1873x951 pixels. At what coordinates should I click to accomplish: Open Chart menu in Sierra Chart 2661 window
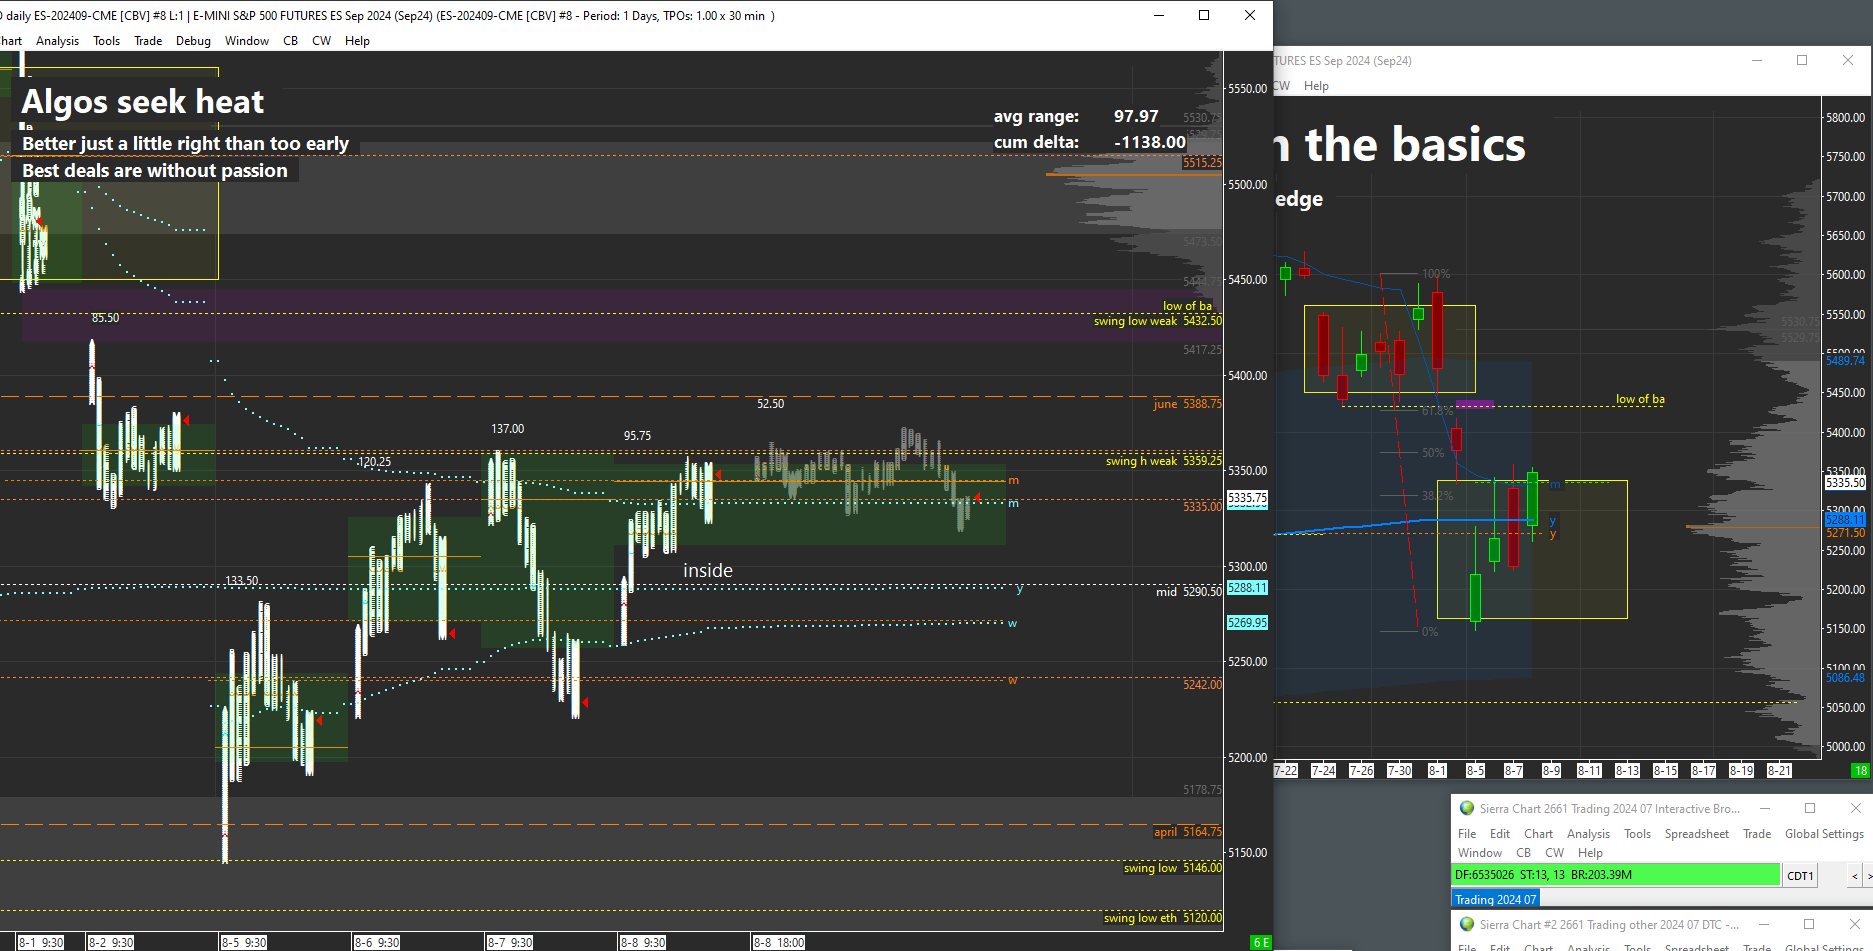pos(1538,834)
